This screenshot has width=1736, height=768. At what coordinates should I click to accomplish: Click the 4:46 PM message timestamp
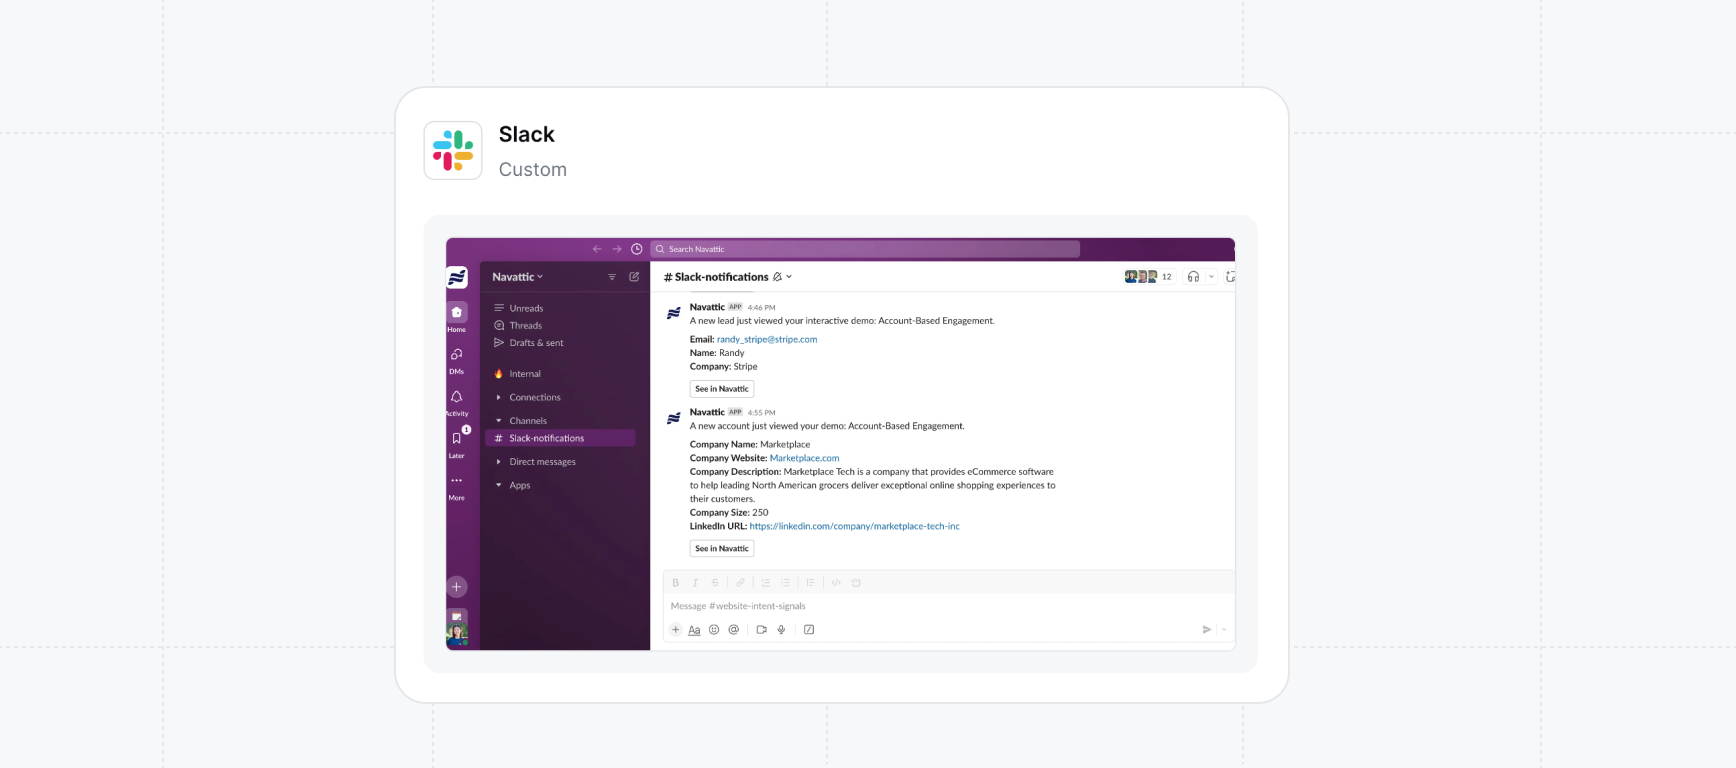[x=762, y=308]
